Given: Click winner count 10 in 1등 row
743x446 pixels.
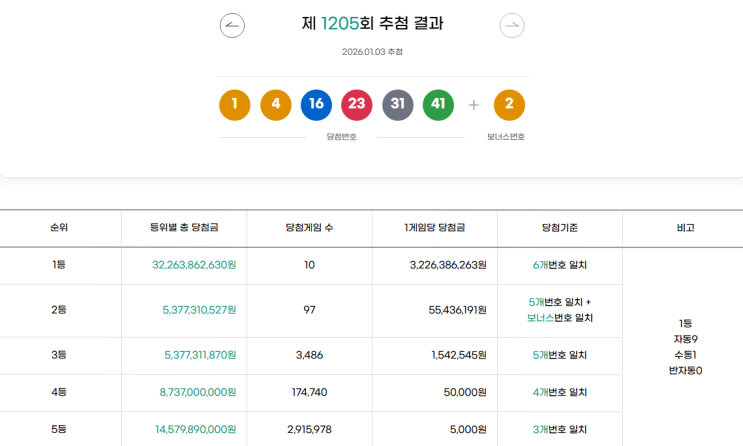Looking at the screenshot, I should pos(309,265).
